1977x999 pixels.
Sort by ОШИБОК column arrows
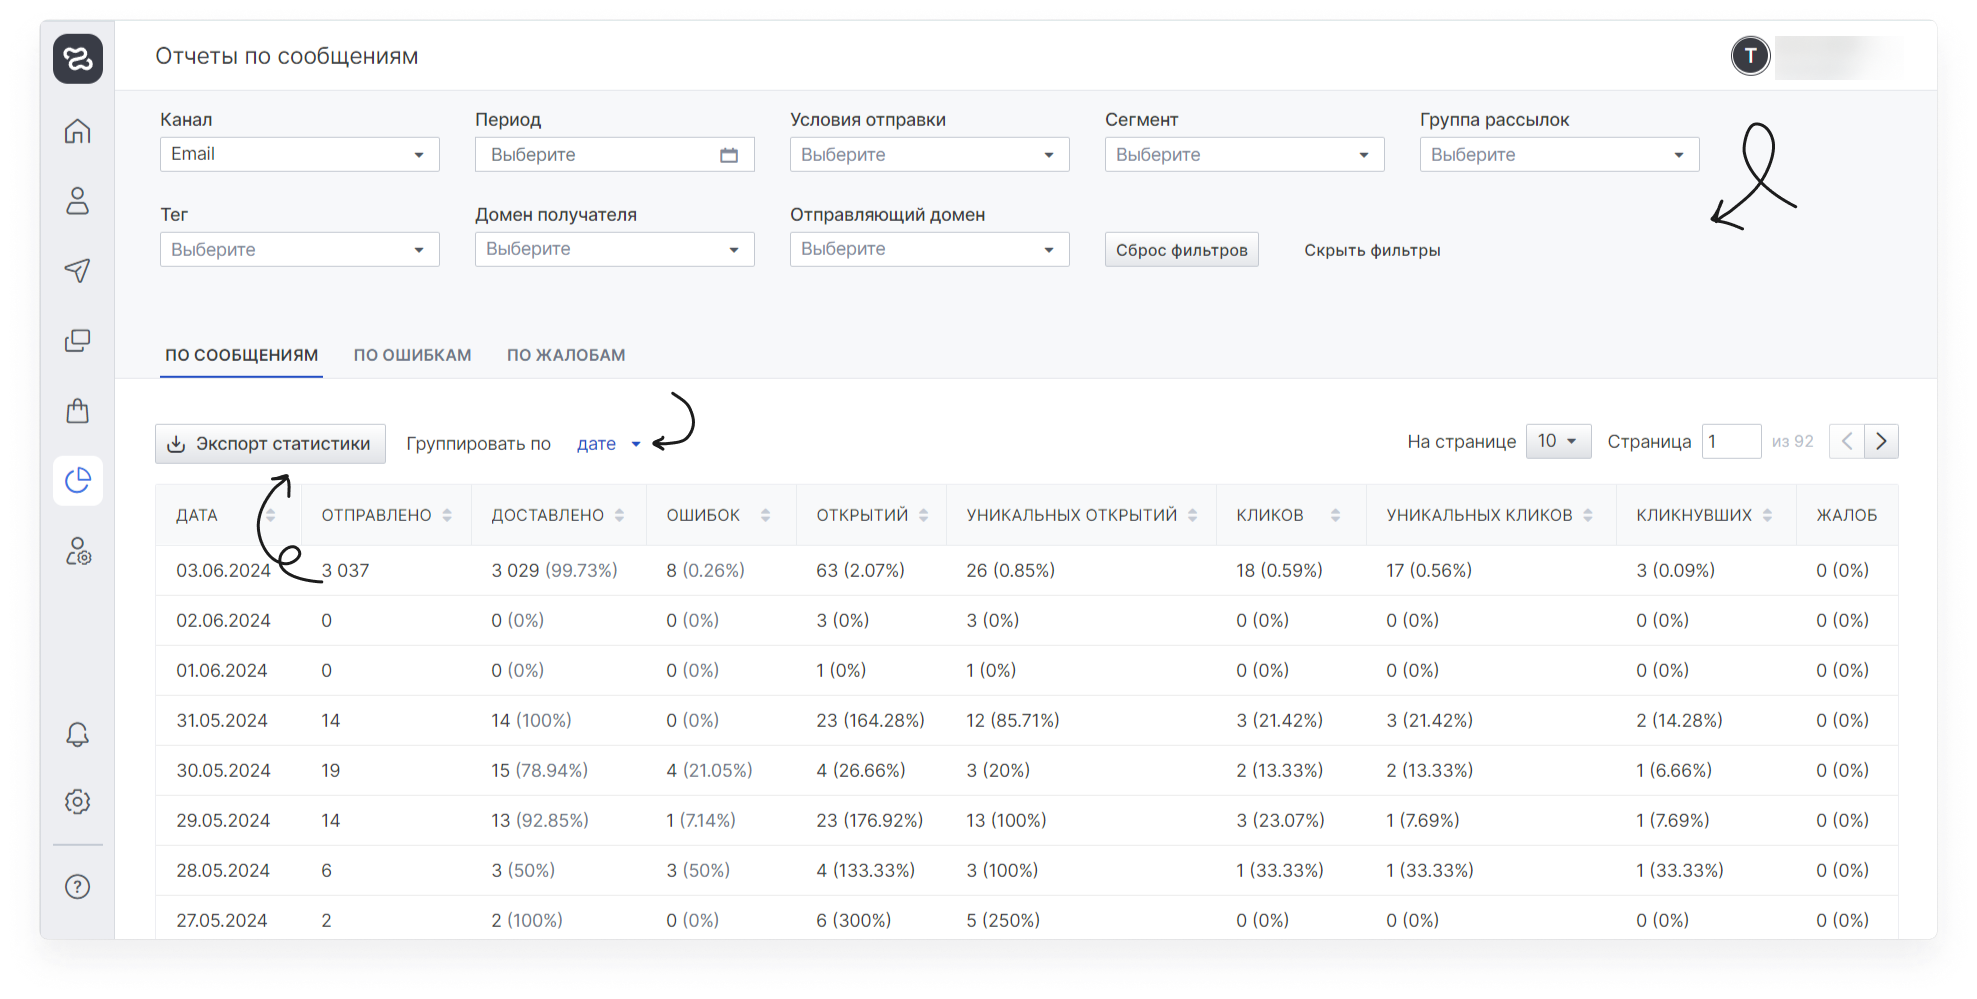[x=765, y=515]
